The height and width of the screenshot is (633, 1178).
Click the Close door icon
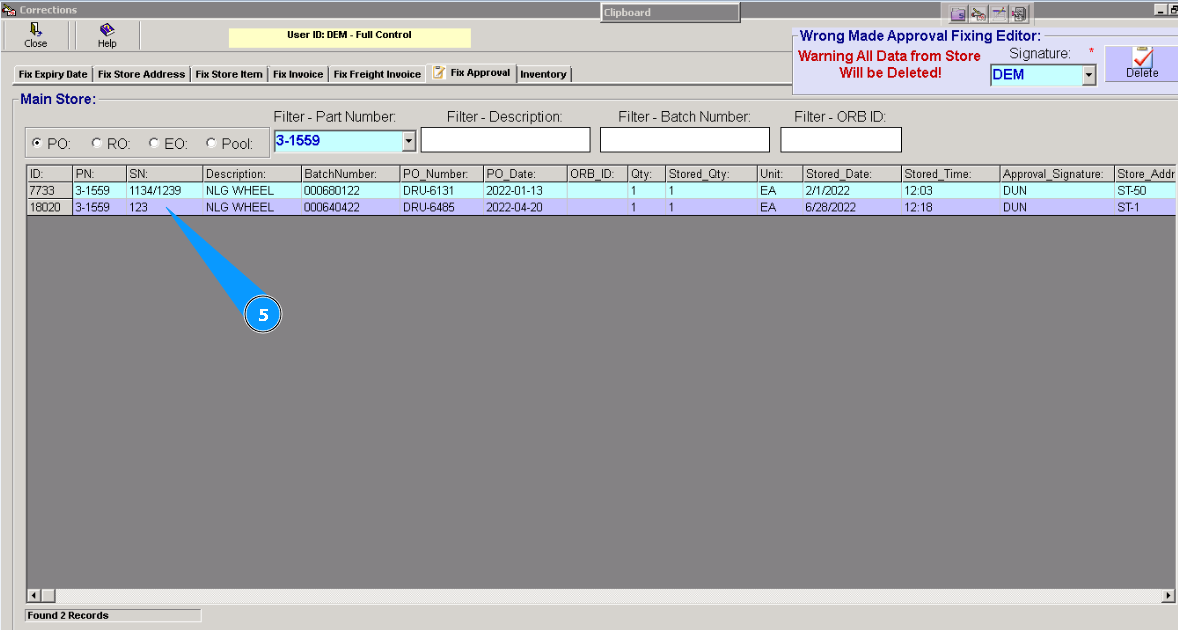pos(35,29)
